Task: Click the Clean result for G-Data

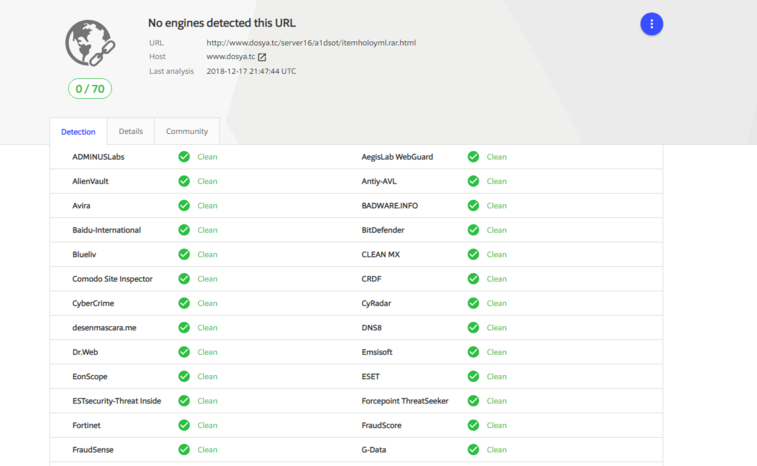Action: [496, 449]
